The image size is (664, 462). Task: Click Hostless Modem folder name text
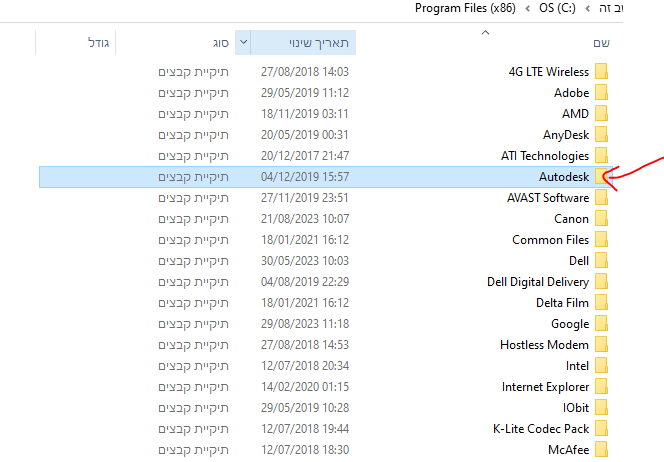pos(544,345)
